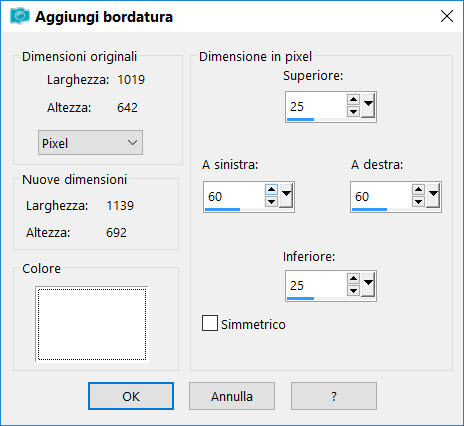This screenshot has height=426, width=464.
Task: Increase the A sinistra value
Action: coord(271,190)
